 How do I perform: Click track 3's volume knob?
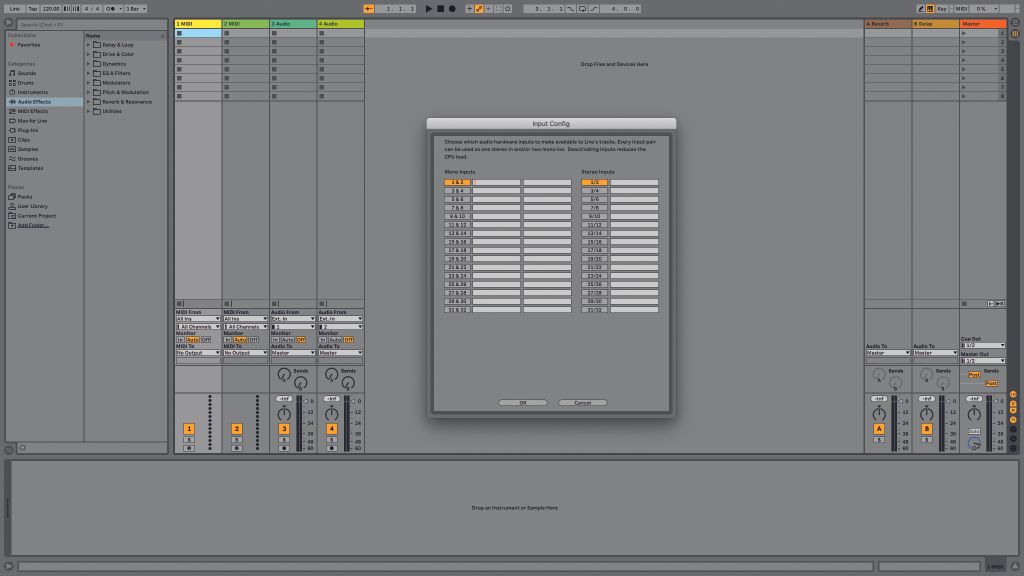point(284,414)
